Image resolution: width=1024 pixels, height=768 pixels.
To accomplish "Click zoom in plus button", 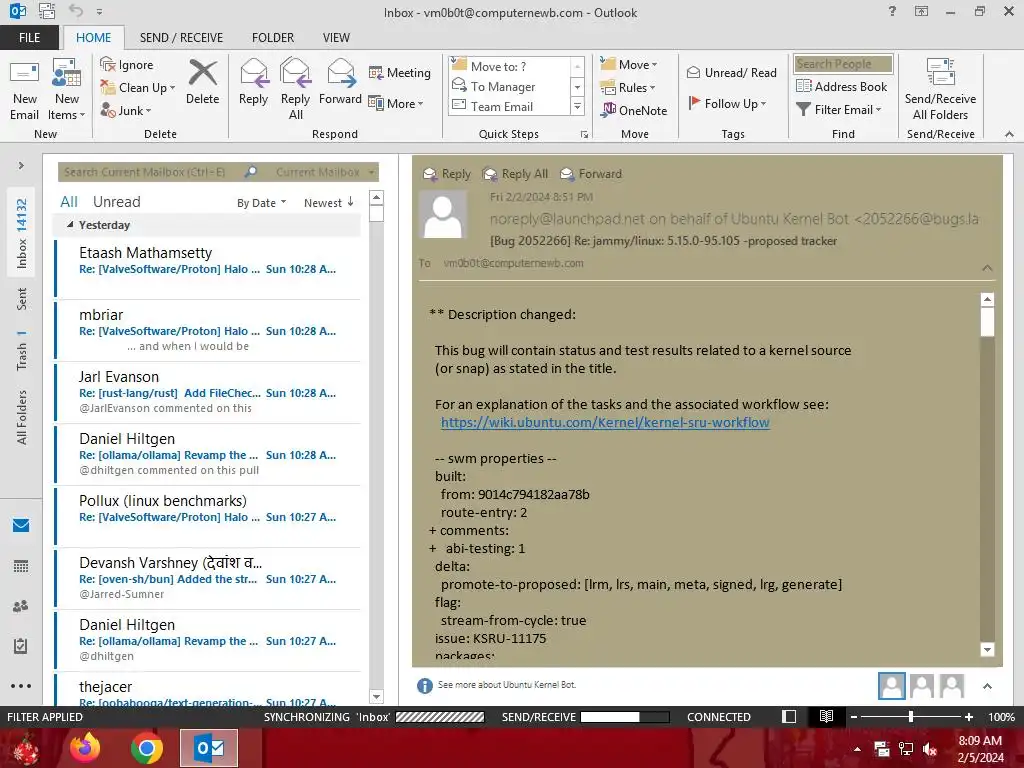I will (968, 716).
